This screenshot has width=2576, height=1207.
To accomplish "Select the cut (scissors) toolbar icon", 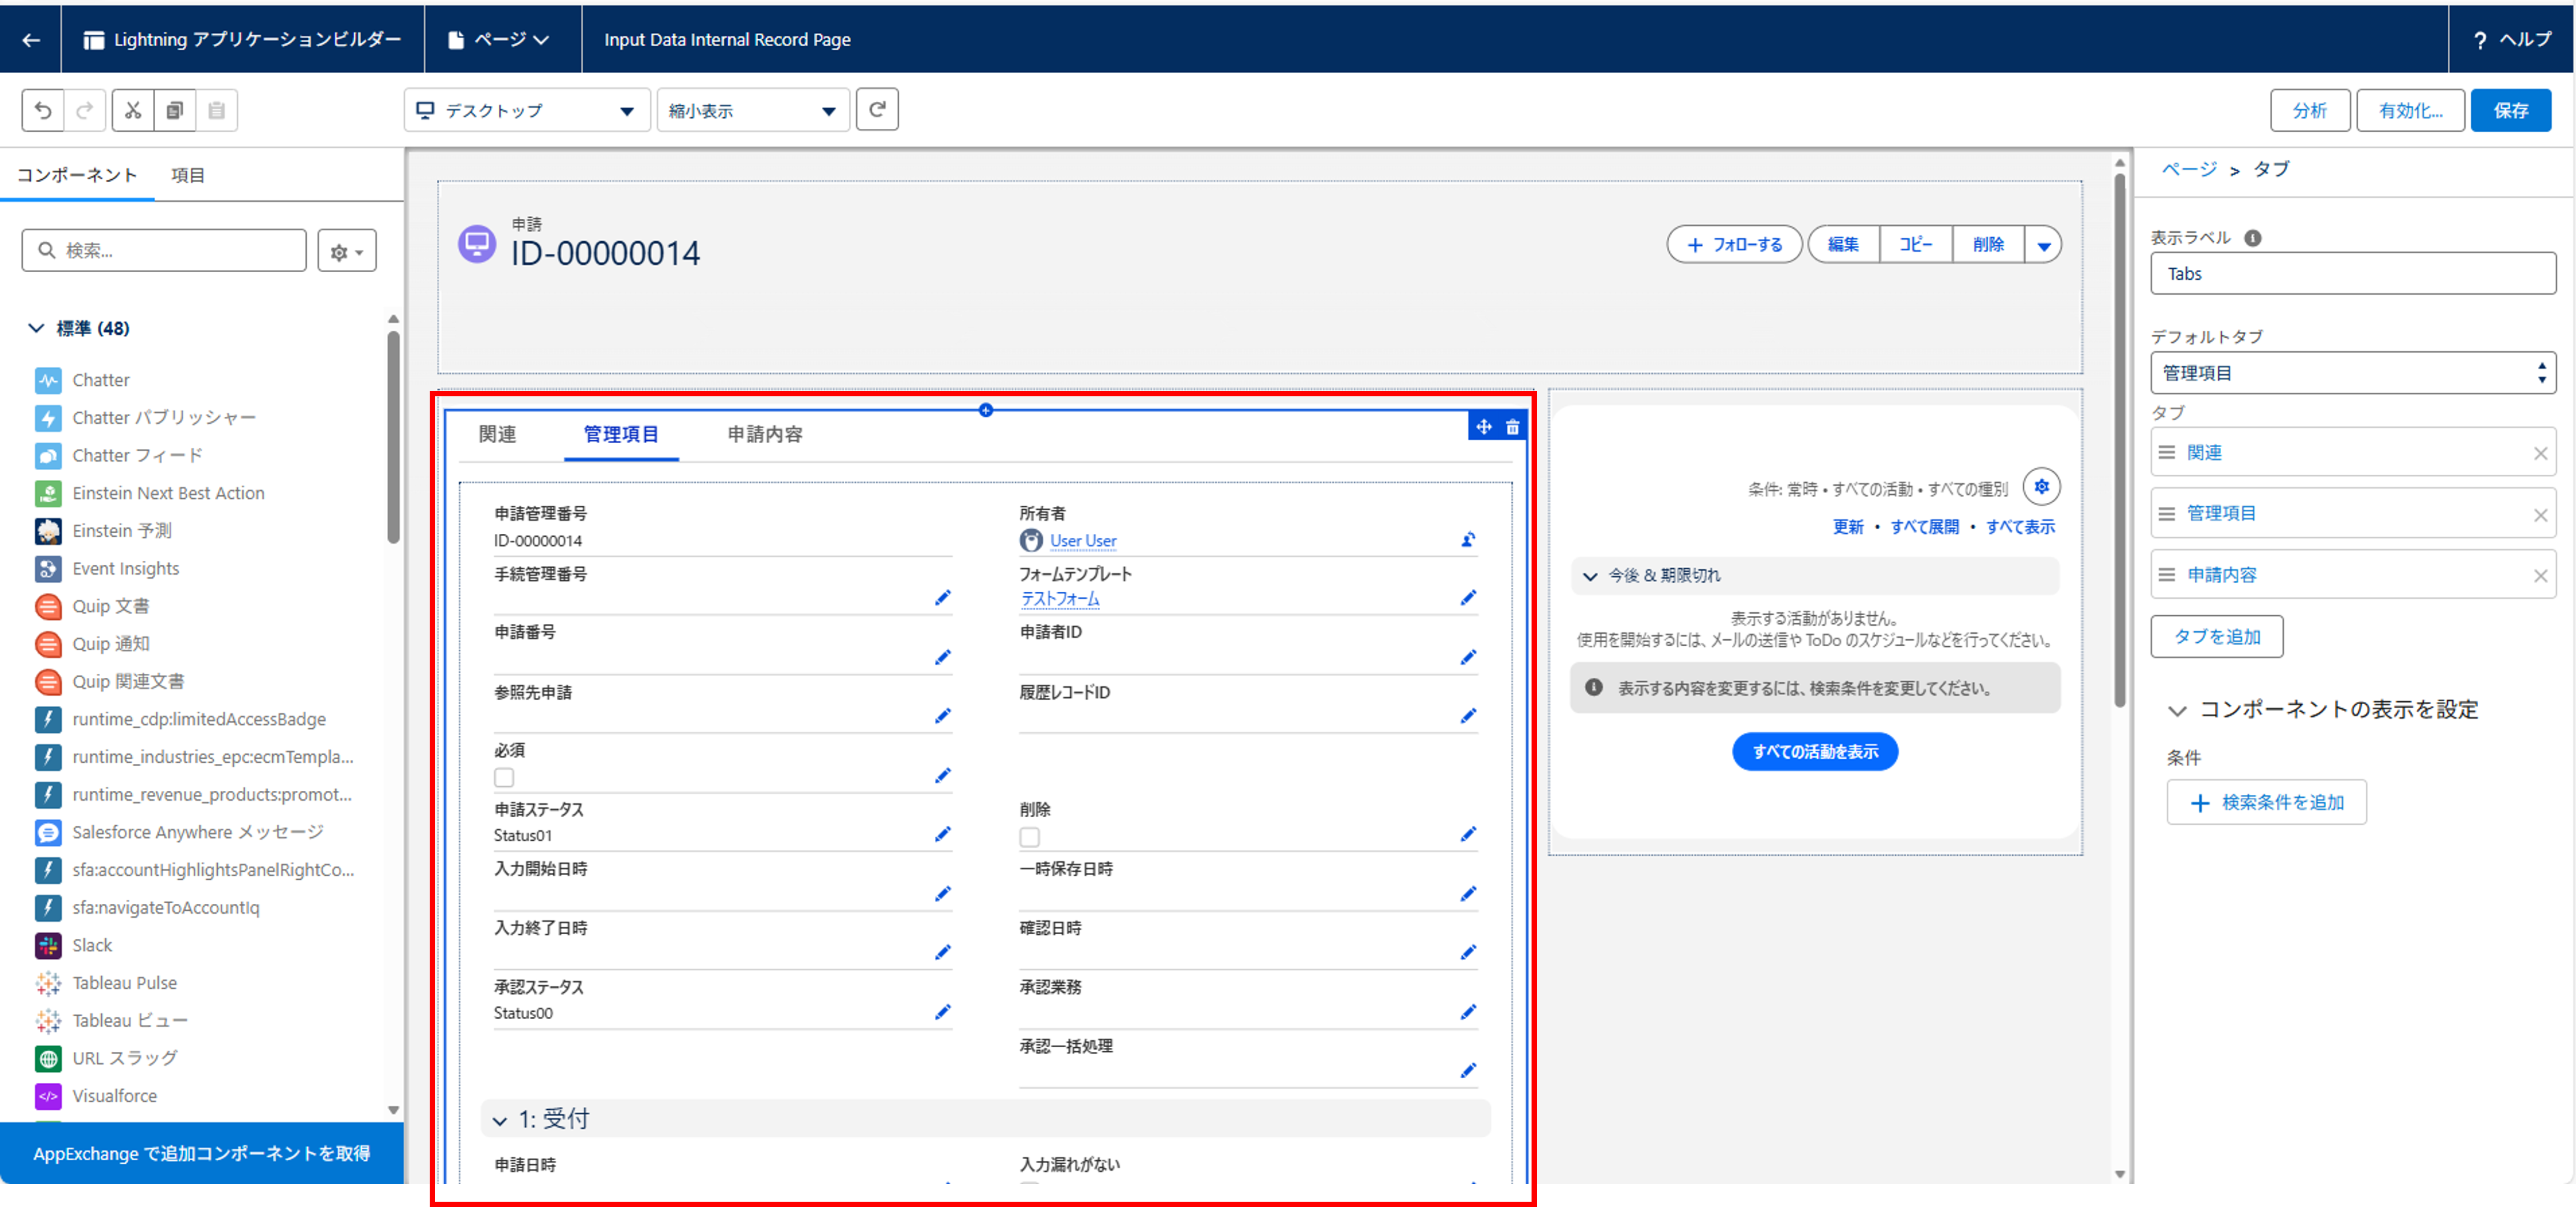I will (x=132, y=110).
